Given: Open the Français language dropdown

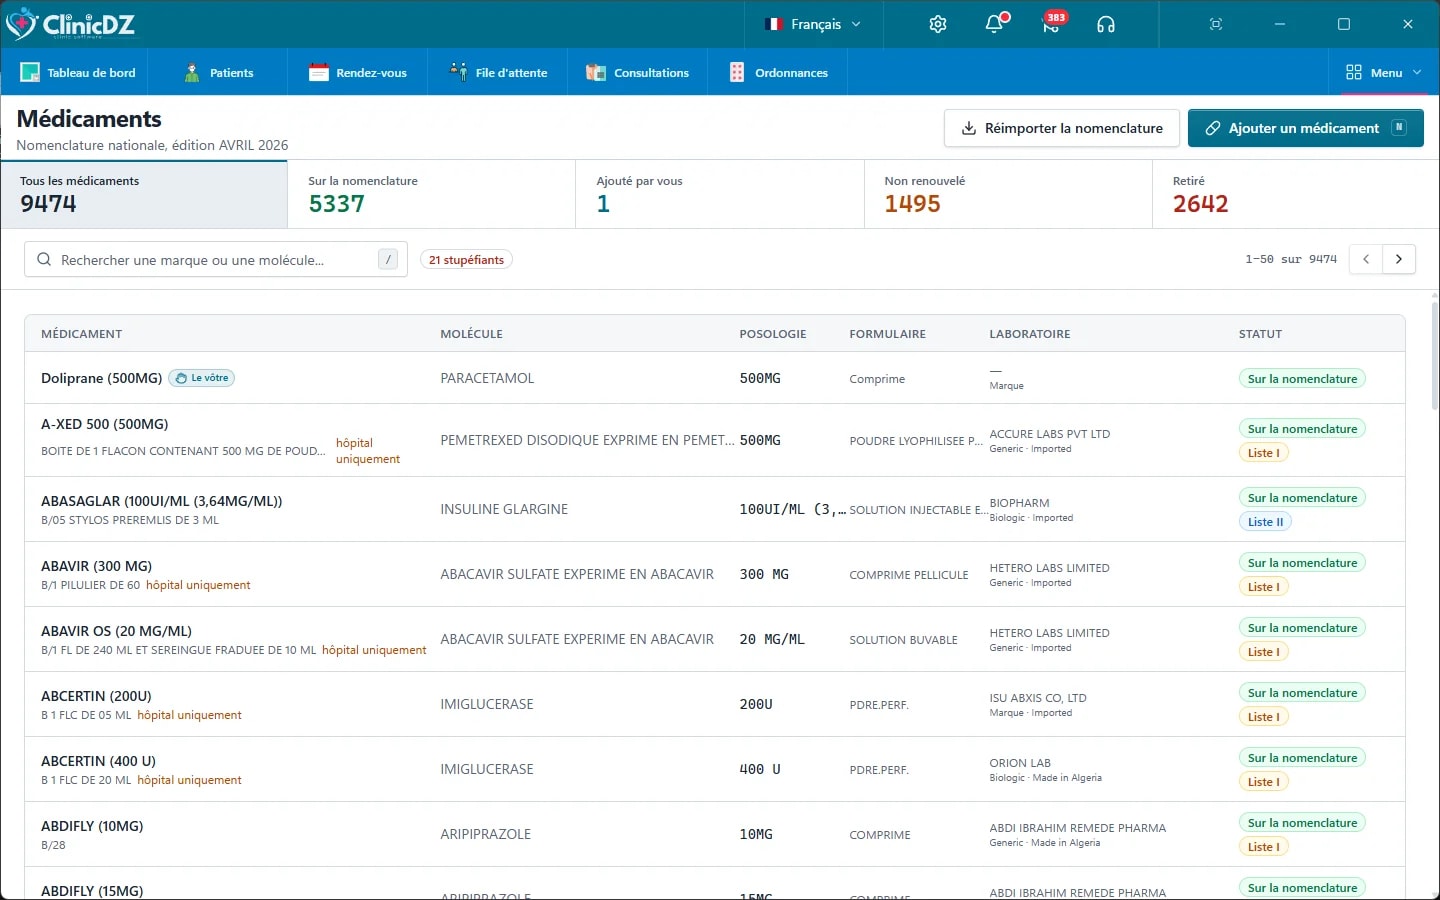Looking at the screenshot, I should click(x=812, y=24).
